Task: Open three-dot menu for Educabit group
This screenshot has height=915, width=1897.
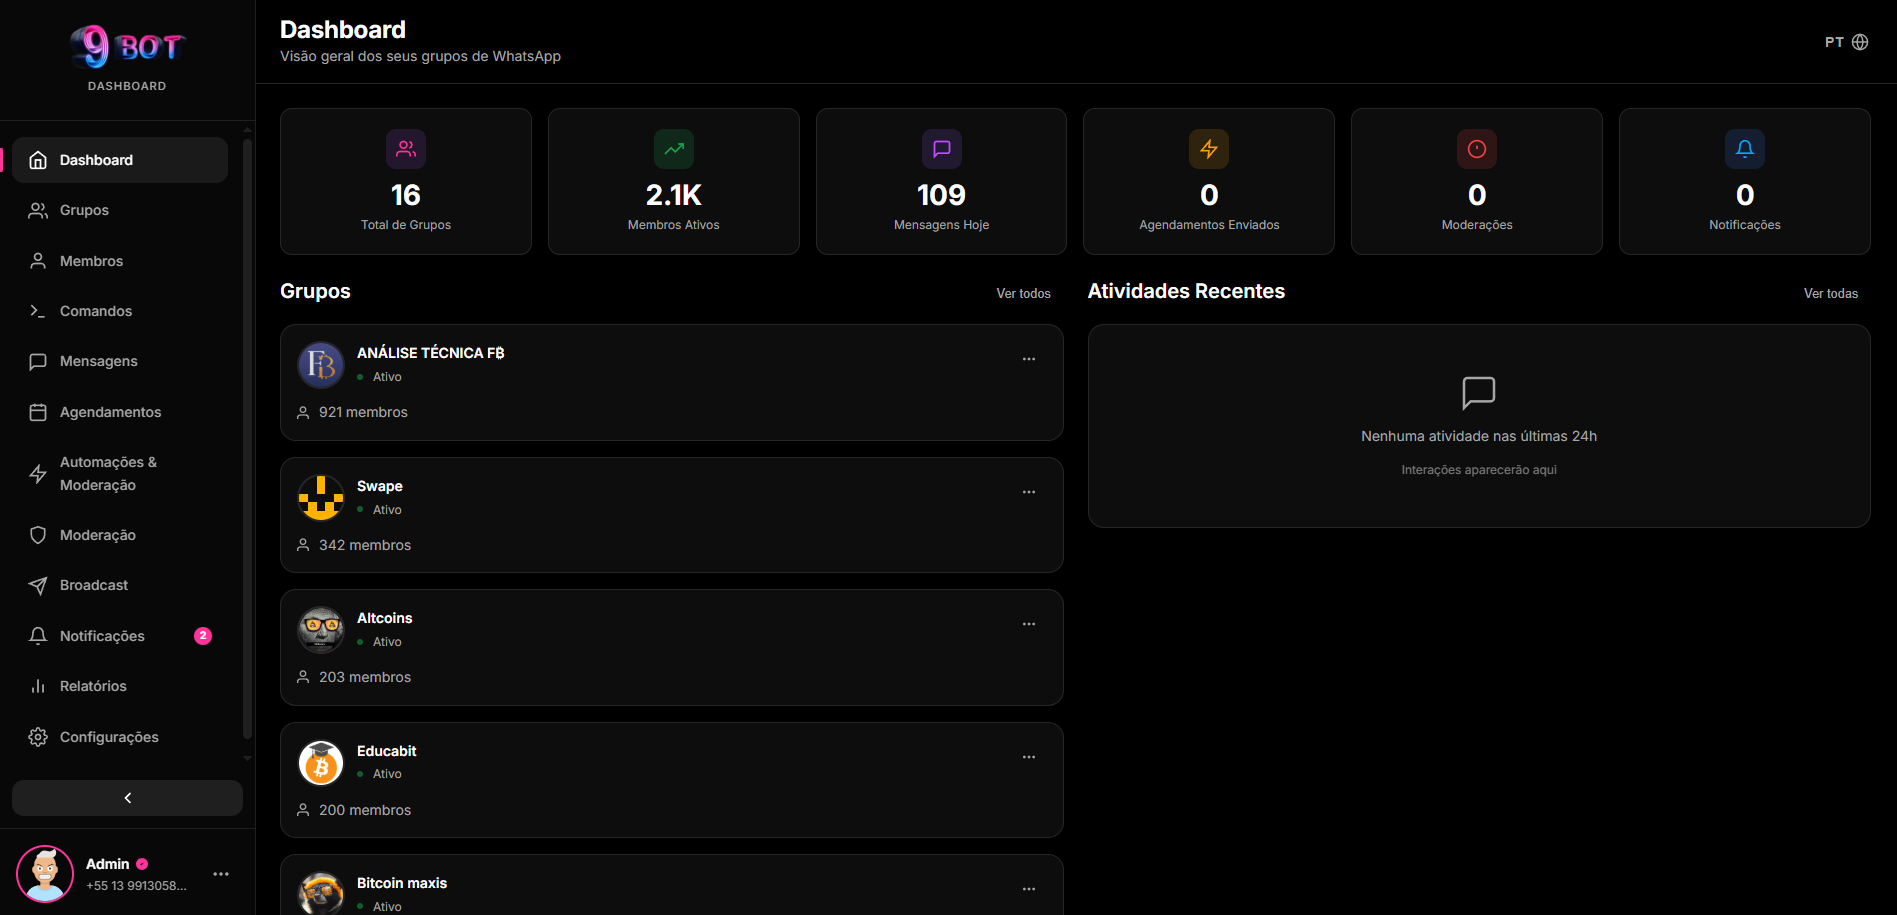Action: [x=1029, y=757]
